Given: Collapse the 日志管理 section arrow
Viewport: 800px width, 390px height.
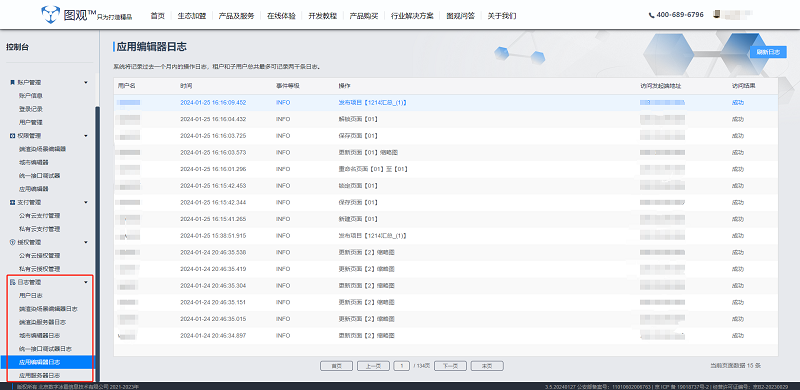Looking at the screenshot, I should (x=86, y=282).
